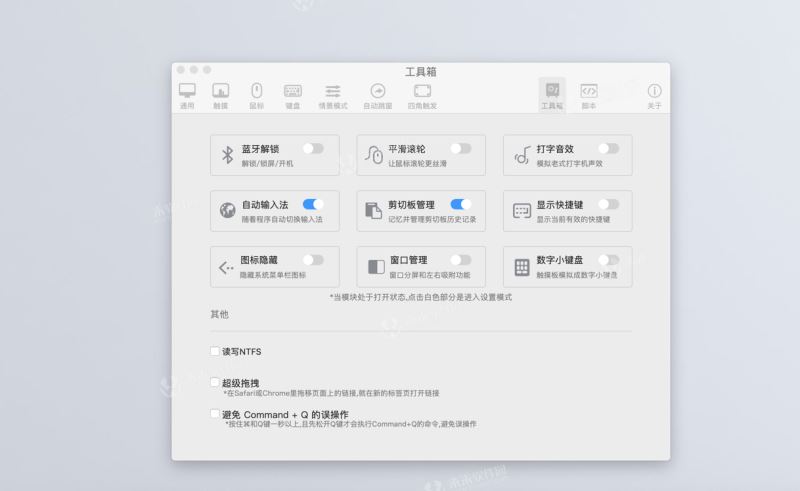Click the hint line starting with *当模块处于打开状态
This screenshot has height=491, width=800.
420,298
